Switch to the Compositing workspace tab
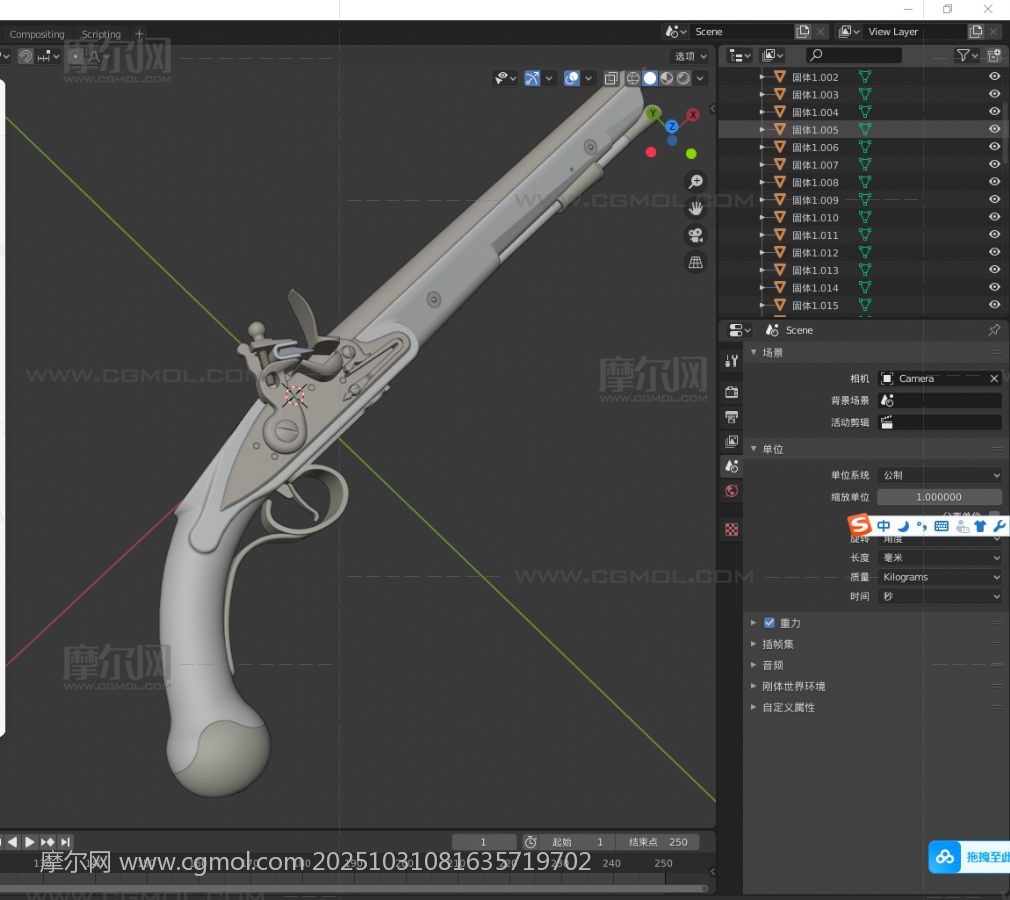This screenshot has width=1010, height=900. (x=37, y=34)
